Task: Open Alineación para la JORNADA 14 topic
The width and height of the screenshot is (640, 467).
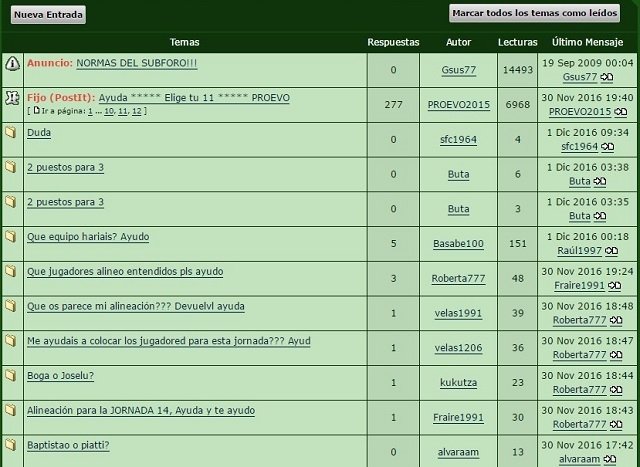Action: (141, 410)
